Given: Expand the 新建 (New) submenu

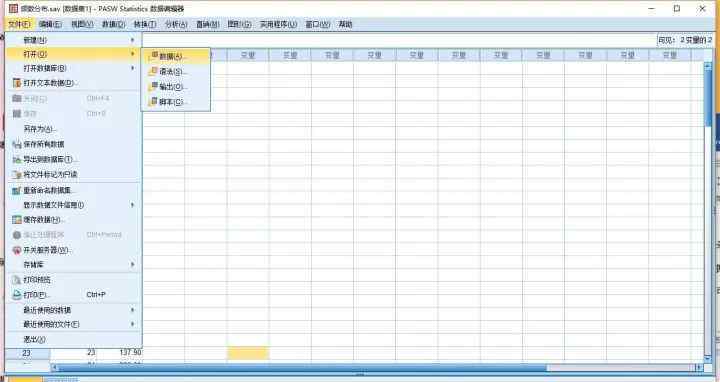Looking at the screenshot, I should click(133, 40).
